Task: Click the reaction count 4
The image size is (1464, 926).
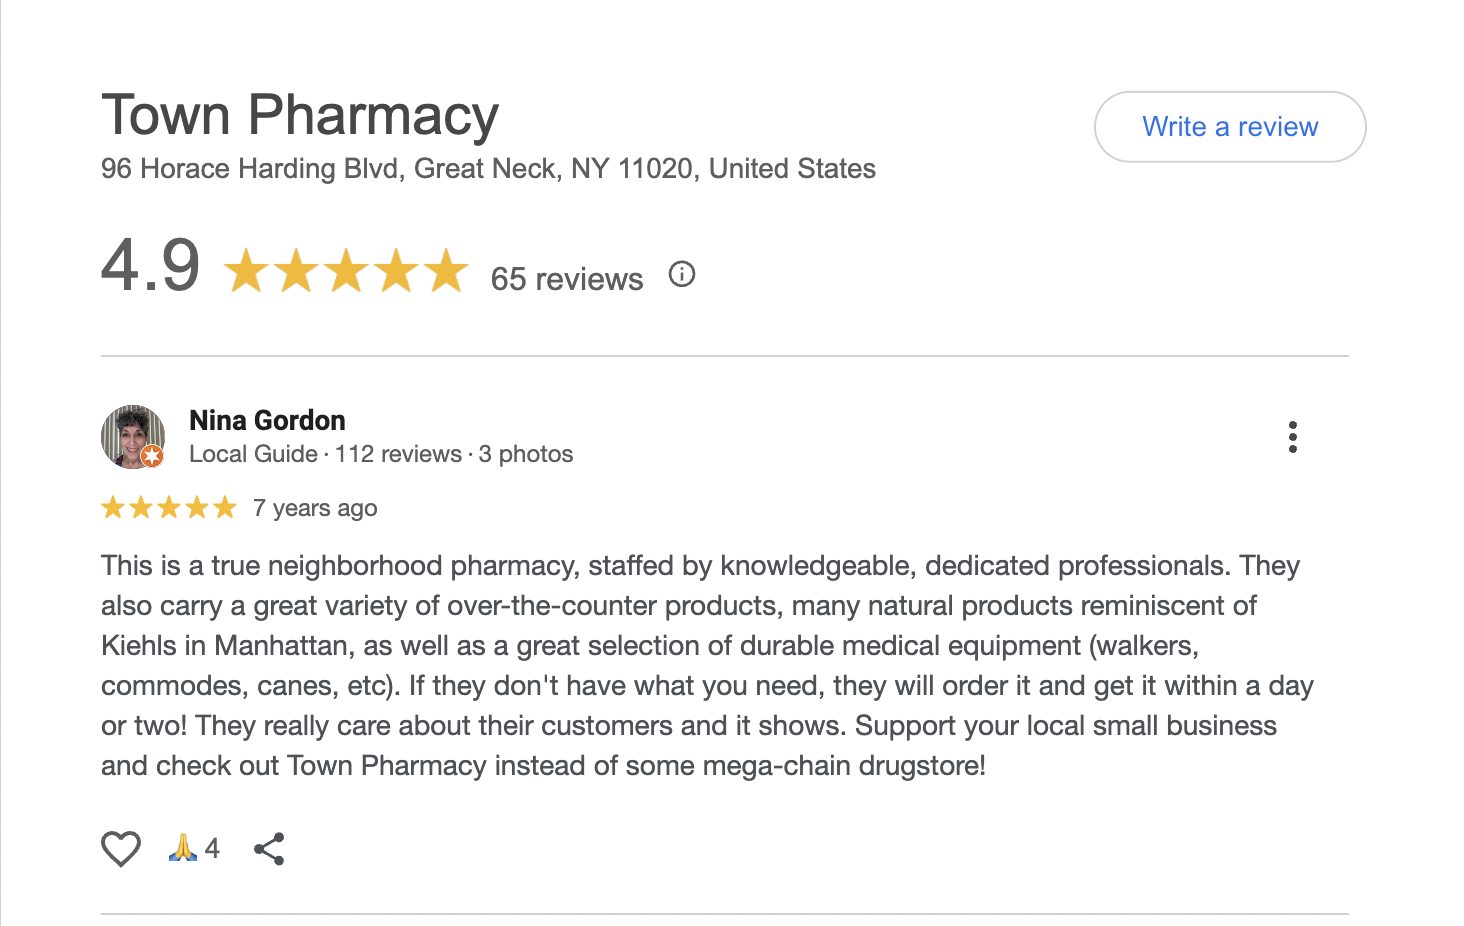Action: 212,849
